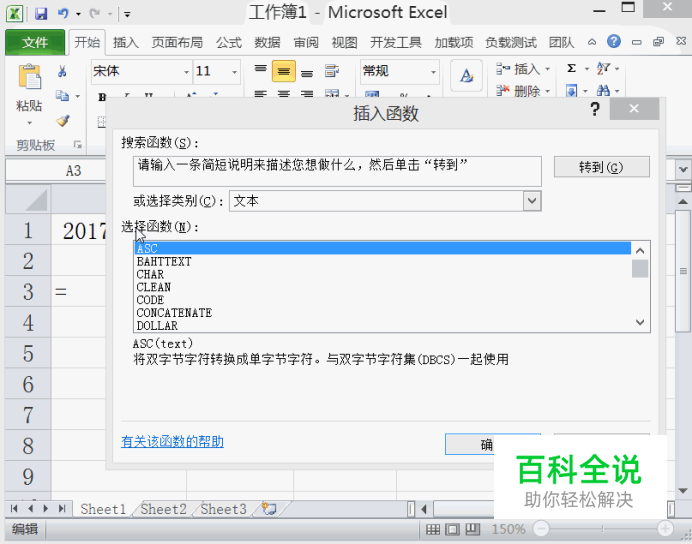Cut selection with scissors icon
This screenshot has width=692, height=544.
point(62,71)
